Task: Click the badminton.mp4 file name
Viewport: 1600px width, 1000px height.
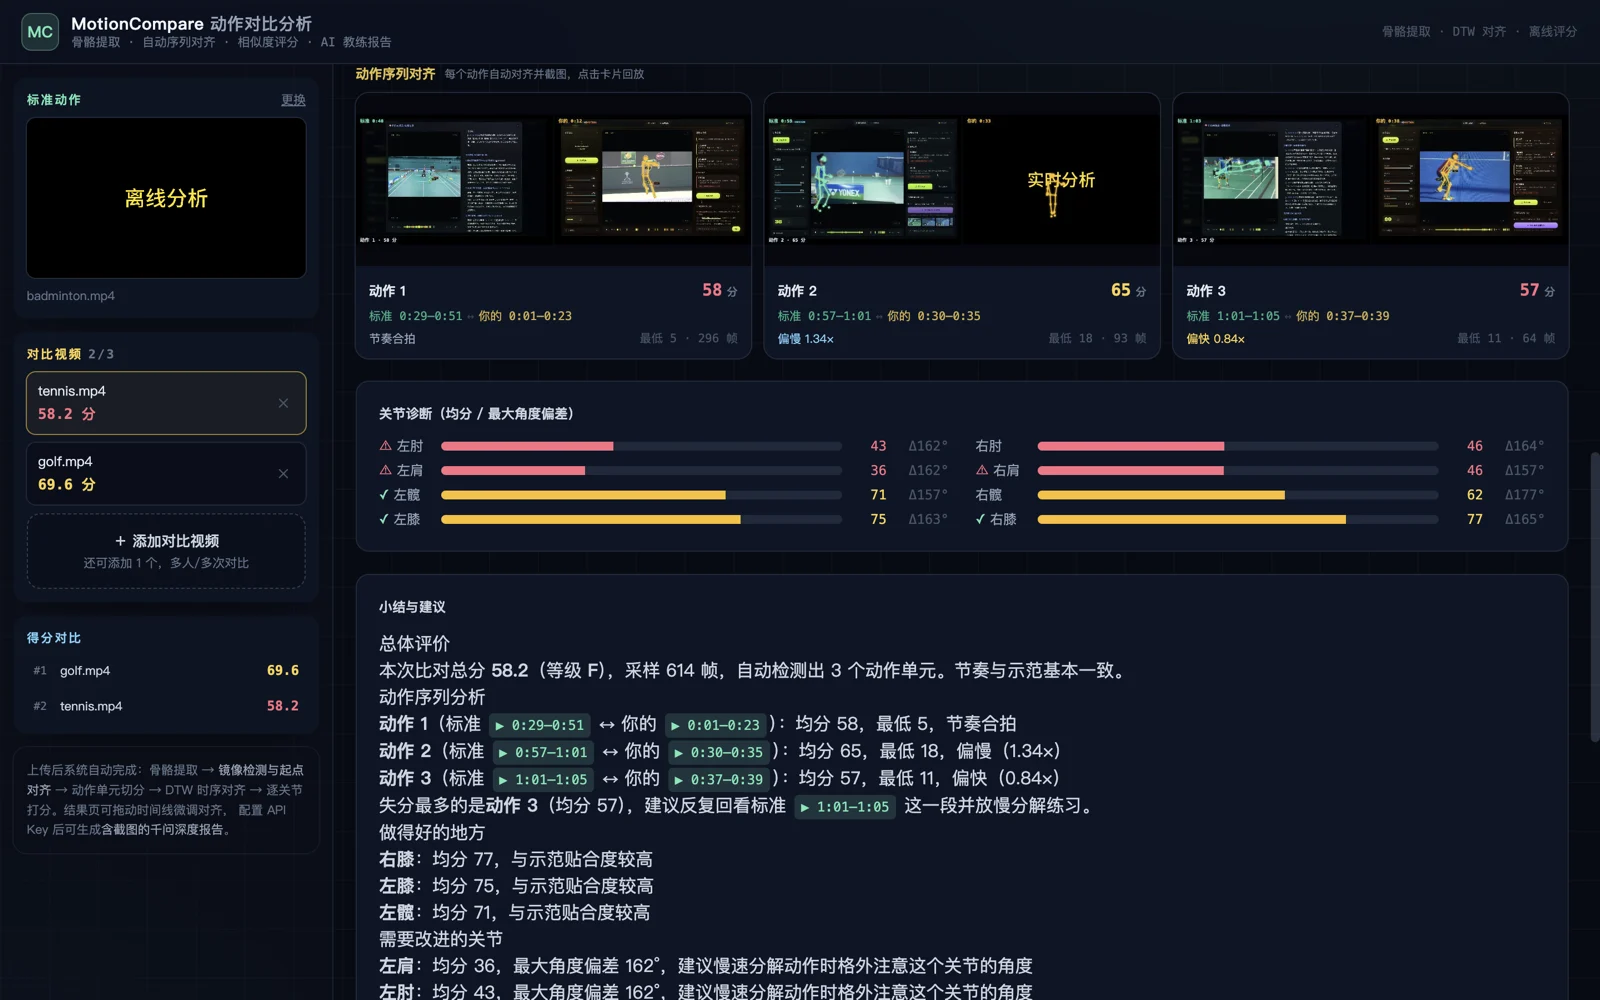Action: [x=71, y=296]
